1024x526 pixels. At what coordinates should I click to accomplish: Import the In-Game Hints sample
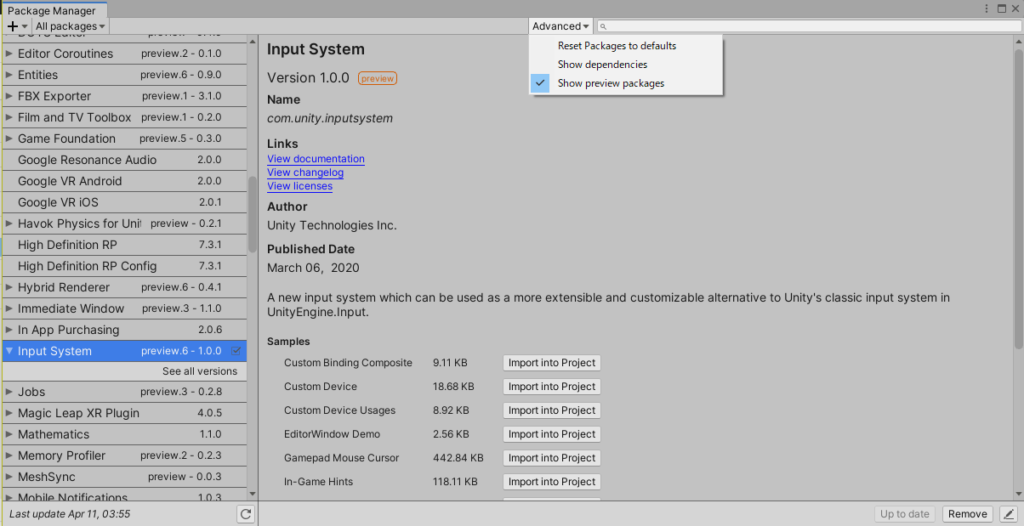552,482
